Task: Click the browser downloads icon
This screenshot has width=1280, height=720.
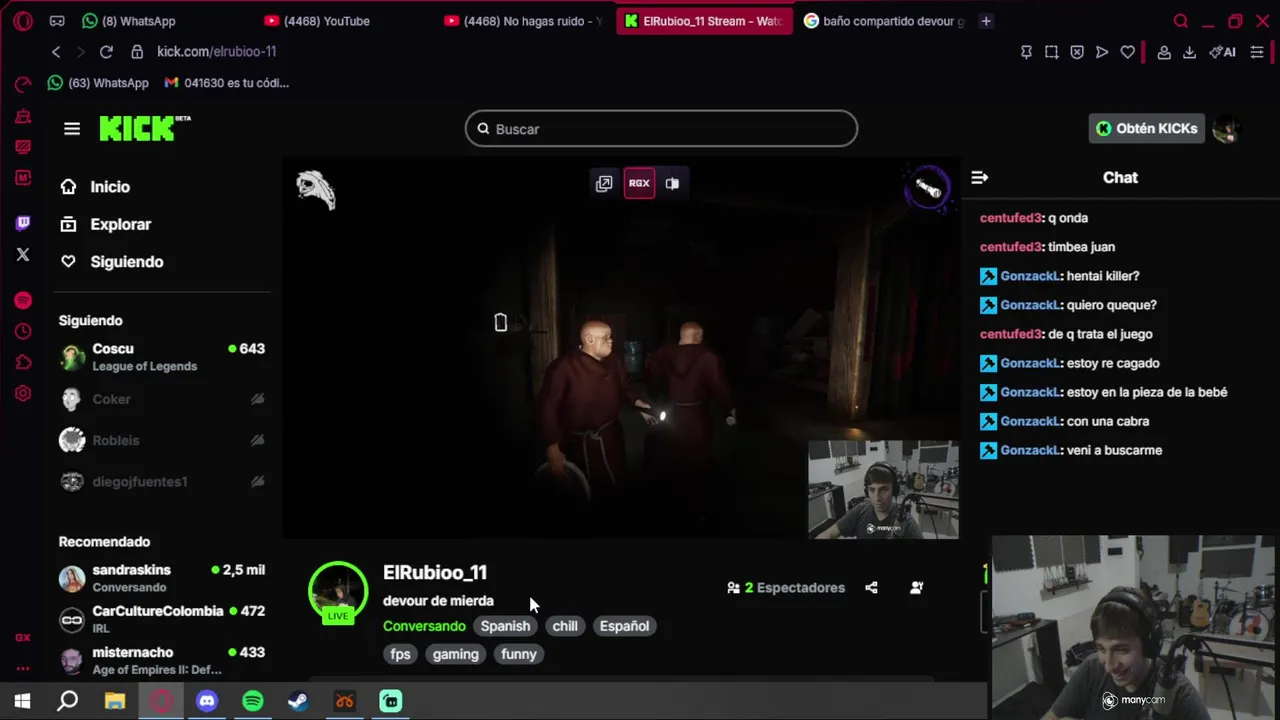Action: (x=1189, y=52)
